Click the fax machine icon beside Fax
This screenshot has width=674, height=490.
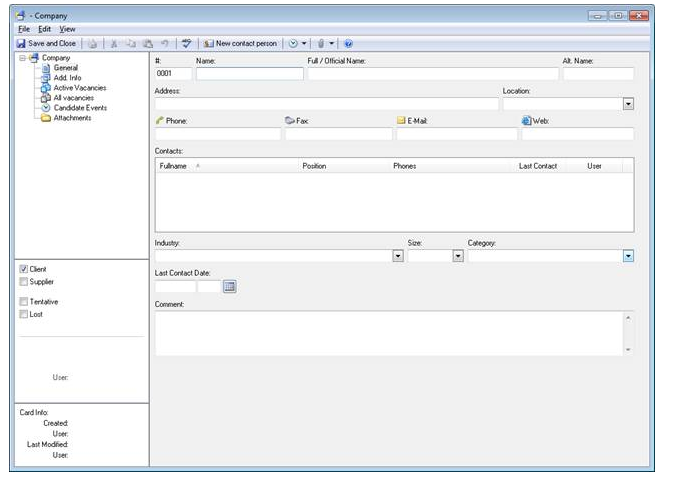pos(290,120)
